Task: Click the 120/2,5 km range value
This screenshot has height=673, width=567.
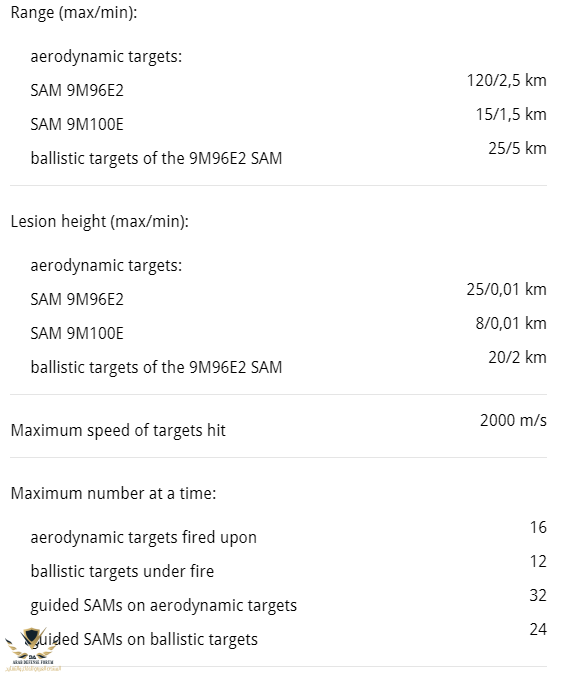Action: click(506, 81)
